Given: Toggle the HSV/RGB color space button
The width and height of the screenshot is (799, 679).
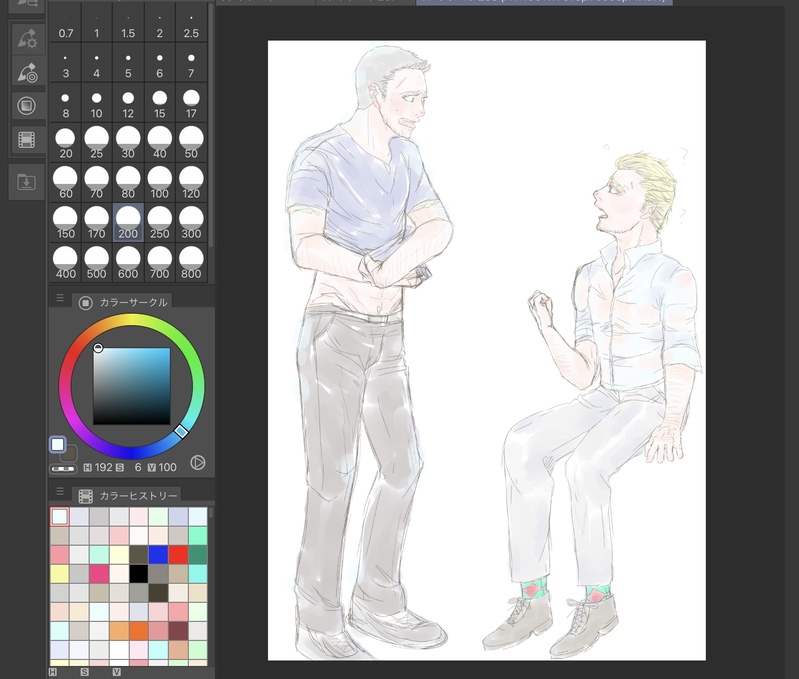Looking at the screenshot, I should tap(198, 463).
